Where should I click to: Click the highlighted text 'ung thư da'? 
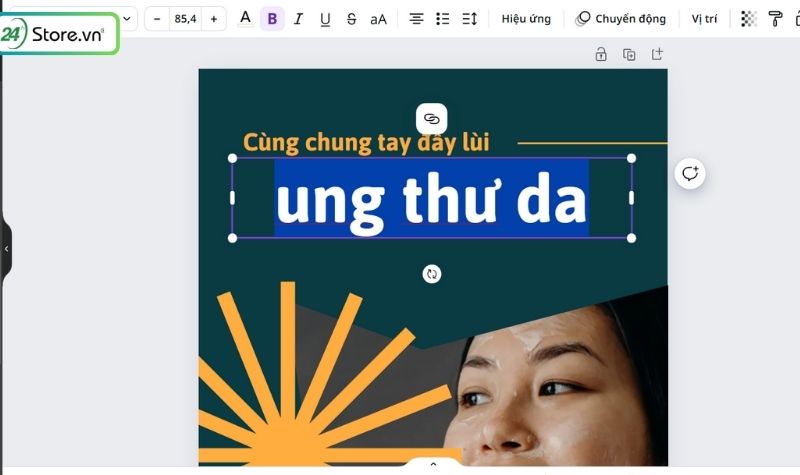(432, 199)
